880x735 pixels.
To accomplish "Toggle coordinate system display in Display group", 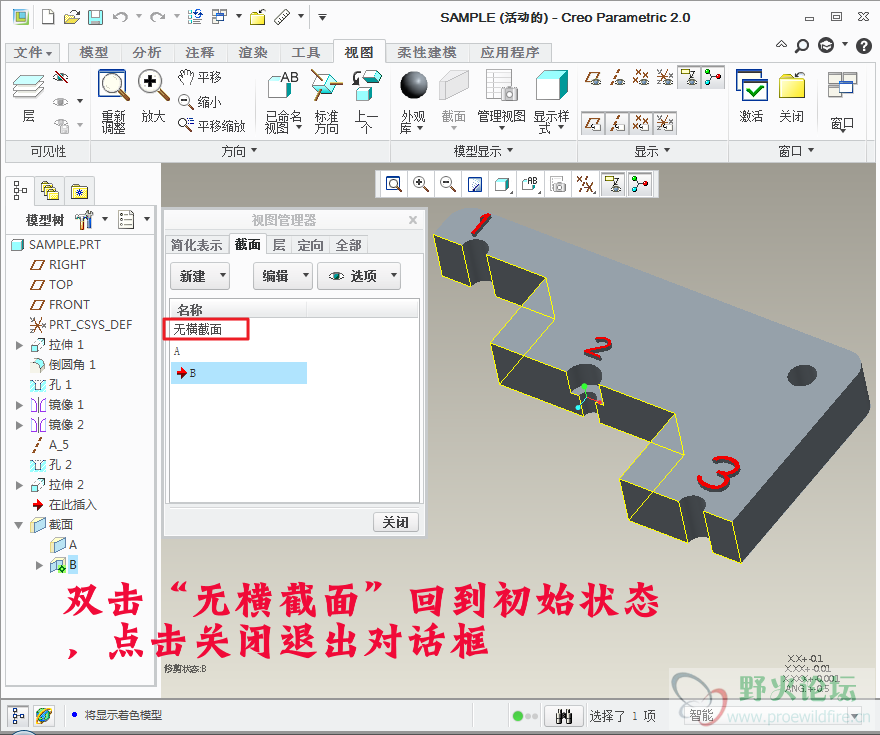I will point(665,77).
